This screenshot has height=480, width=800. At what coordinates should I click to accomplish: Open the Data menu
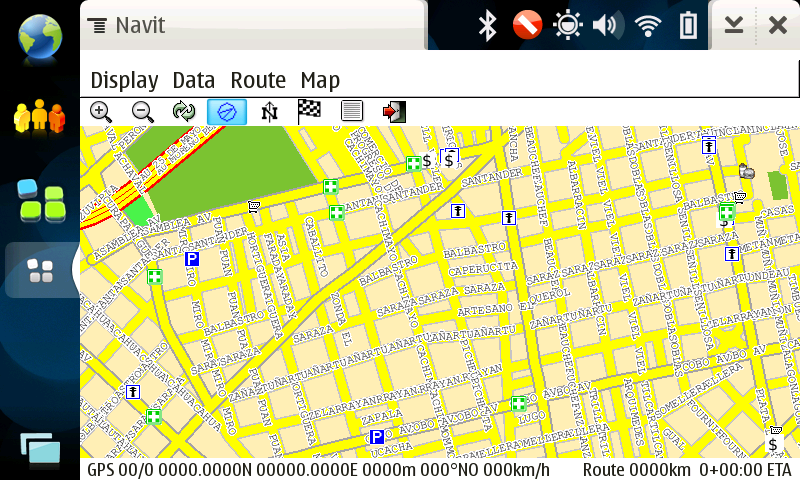pyautogui.click(x=194, y=80)
